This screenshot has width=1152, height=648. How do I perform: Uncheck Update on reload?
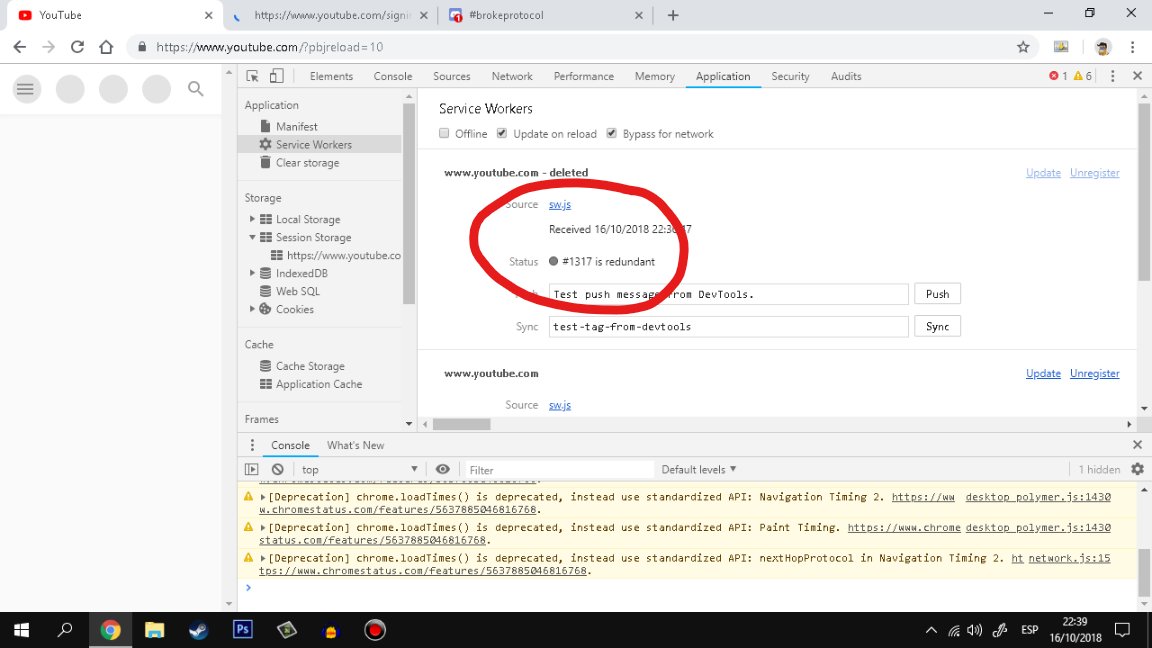coord(502,133)
